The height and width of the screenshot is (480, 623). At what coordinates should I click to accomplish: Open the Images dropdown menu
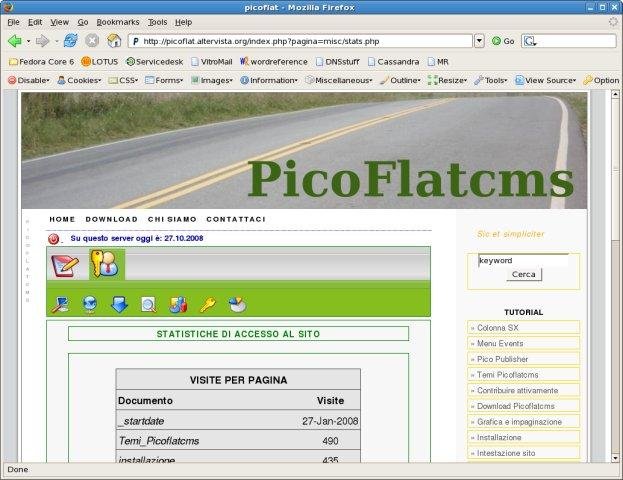[x=211, y=80]
